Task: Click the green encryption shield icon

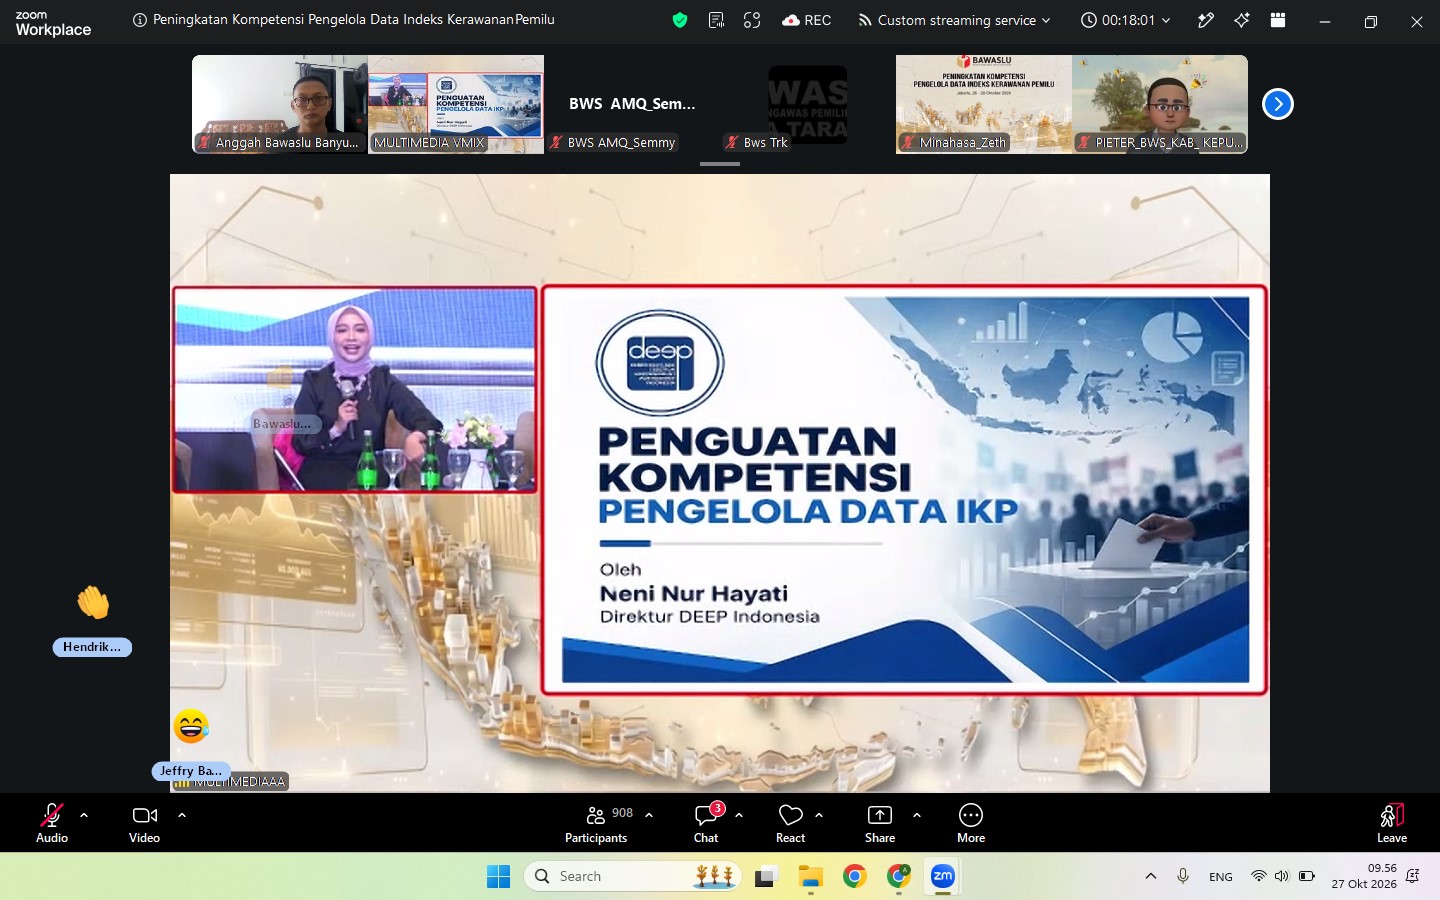Action: [680, 20]
